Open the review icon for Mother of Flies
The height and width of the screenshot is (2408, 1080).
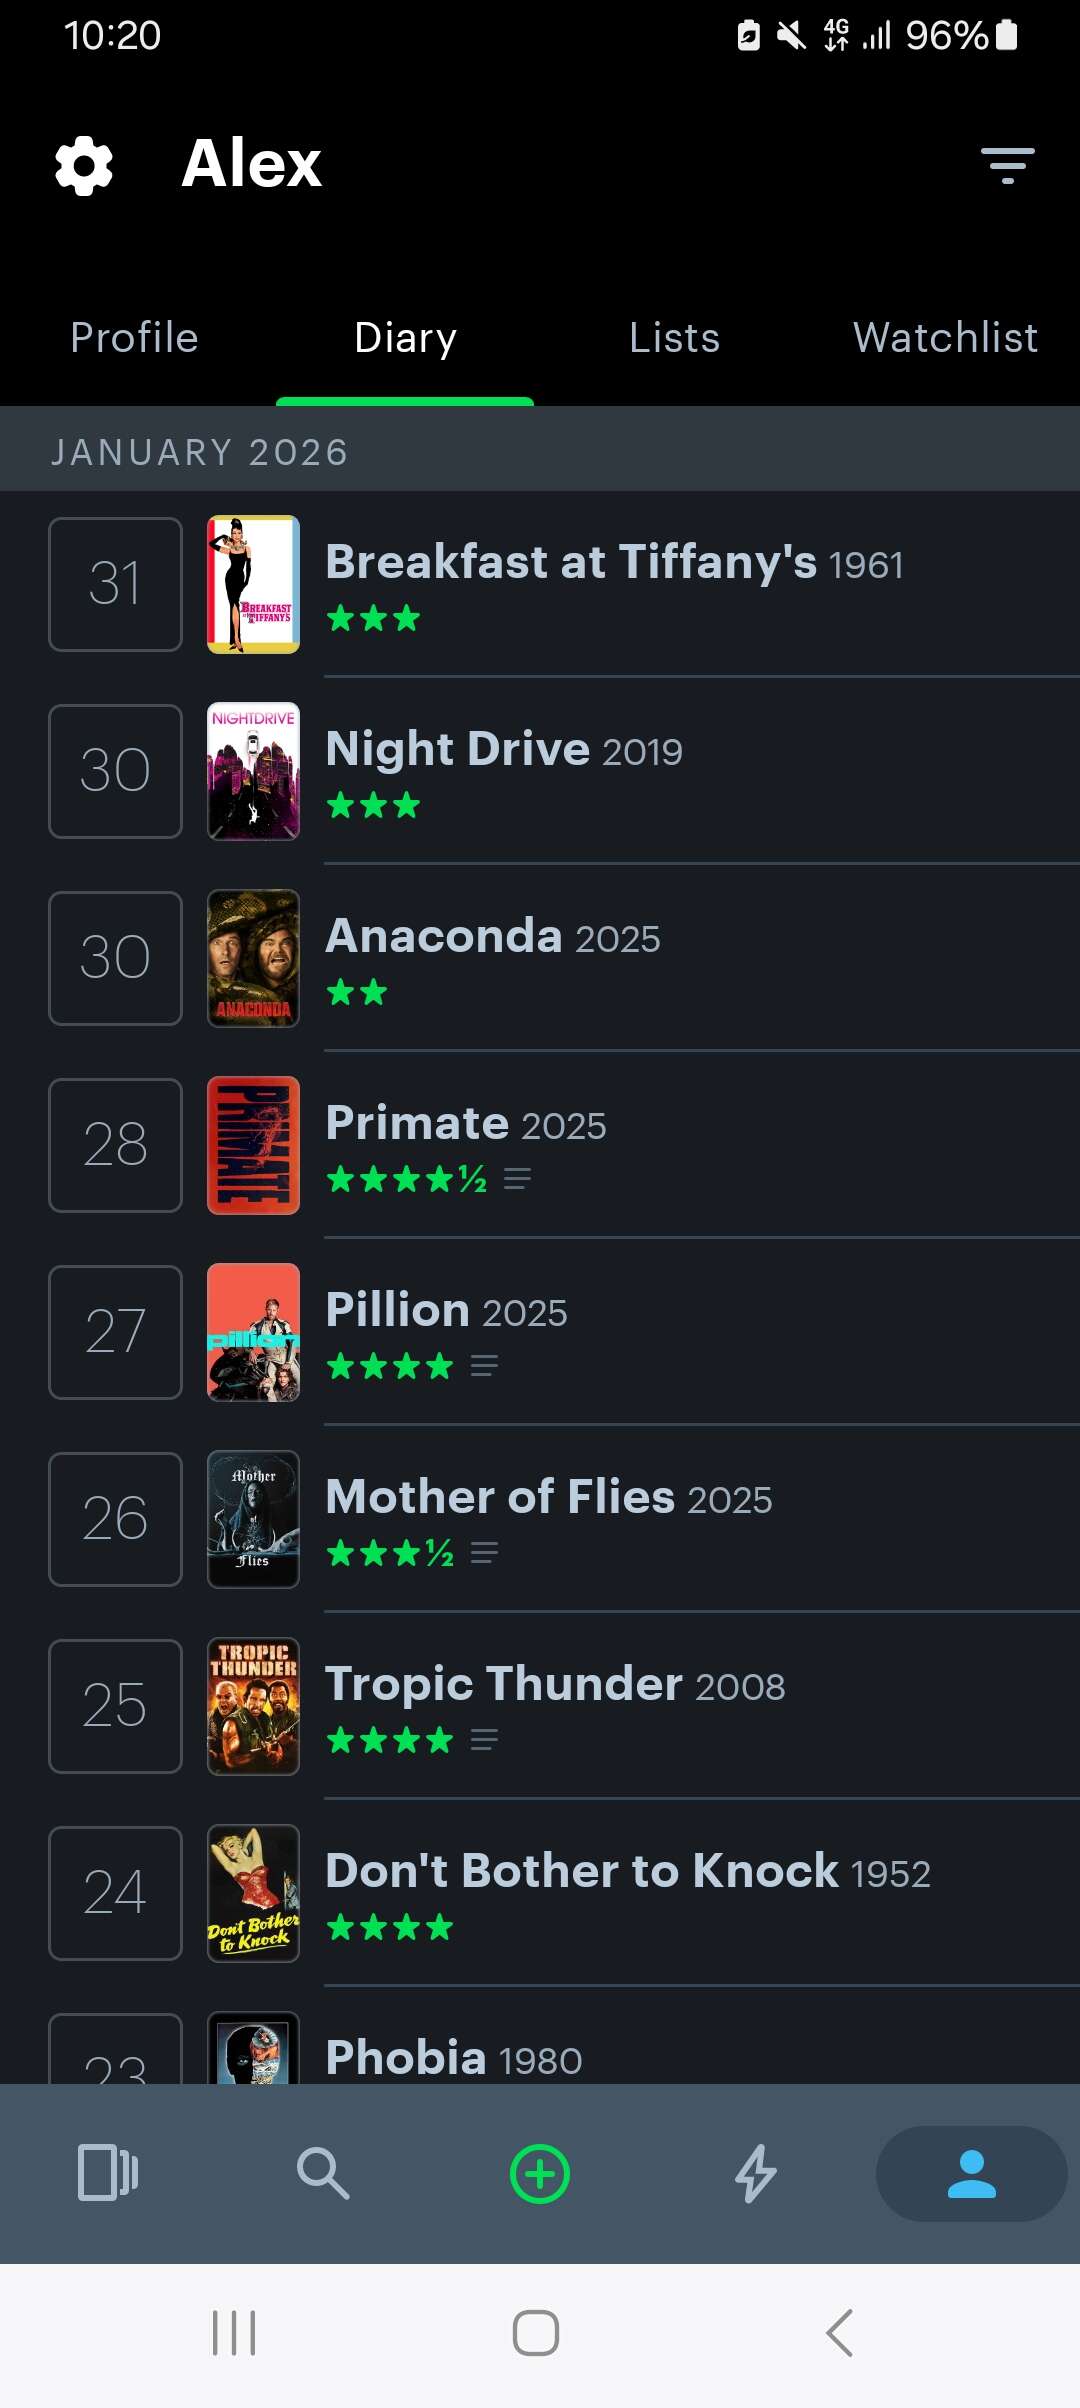[484, 1553]
